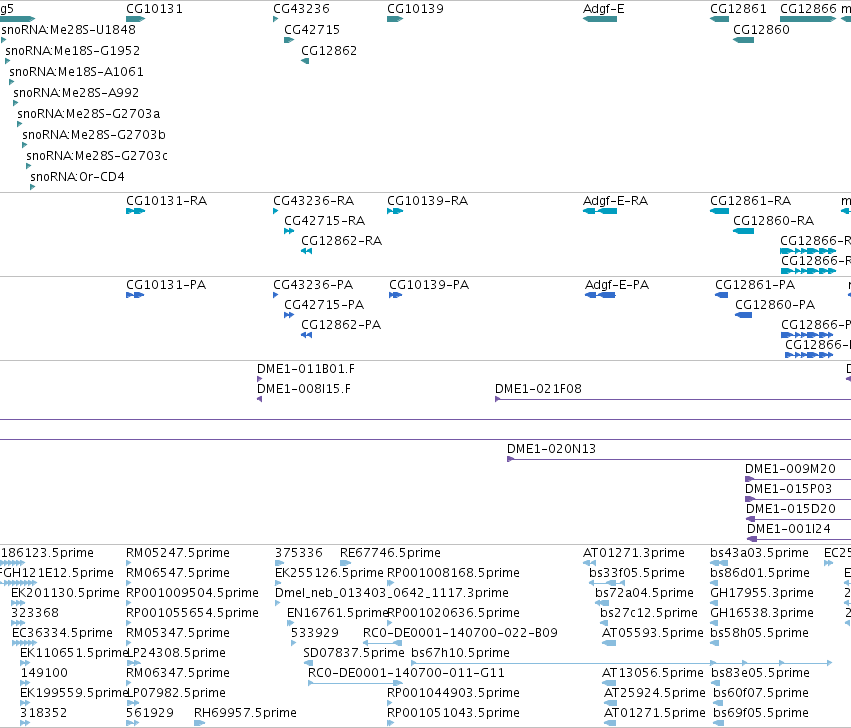Select the CG43236 gene label
851x728 pixels.
tap(301, 9)
